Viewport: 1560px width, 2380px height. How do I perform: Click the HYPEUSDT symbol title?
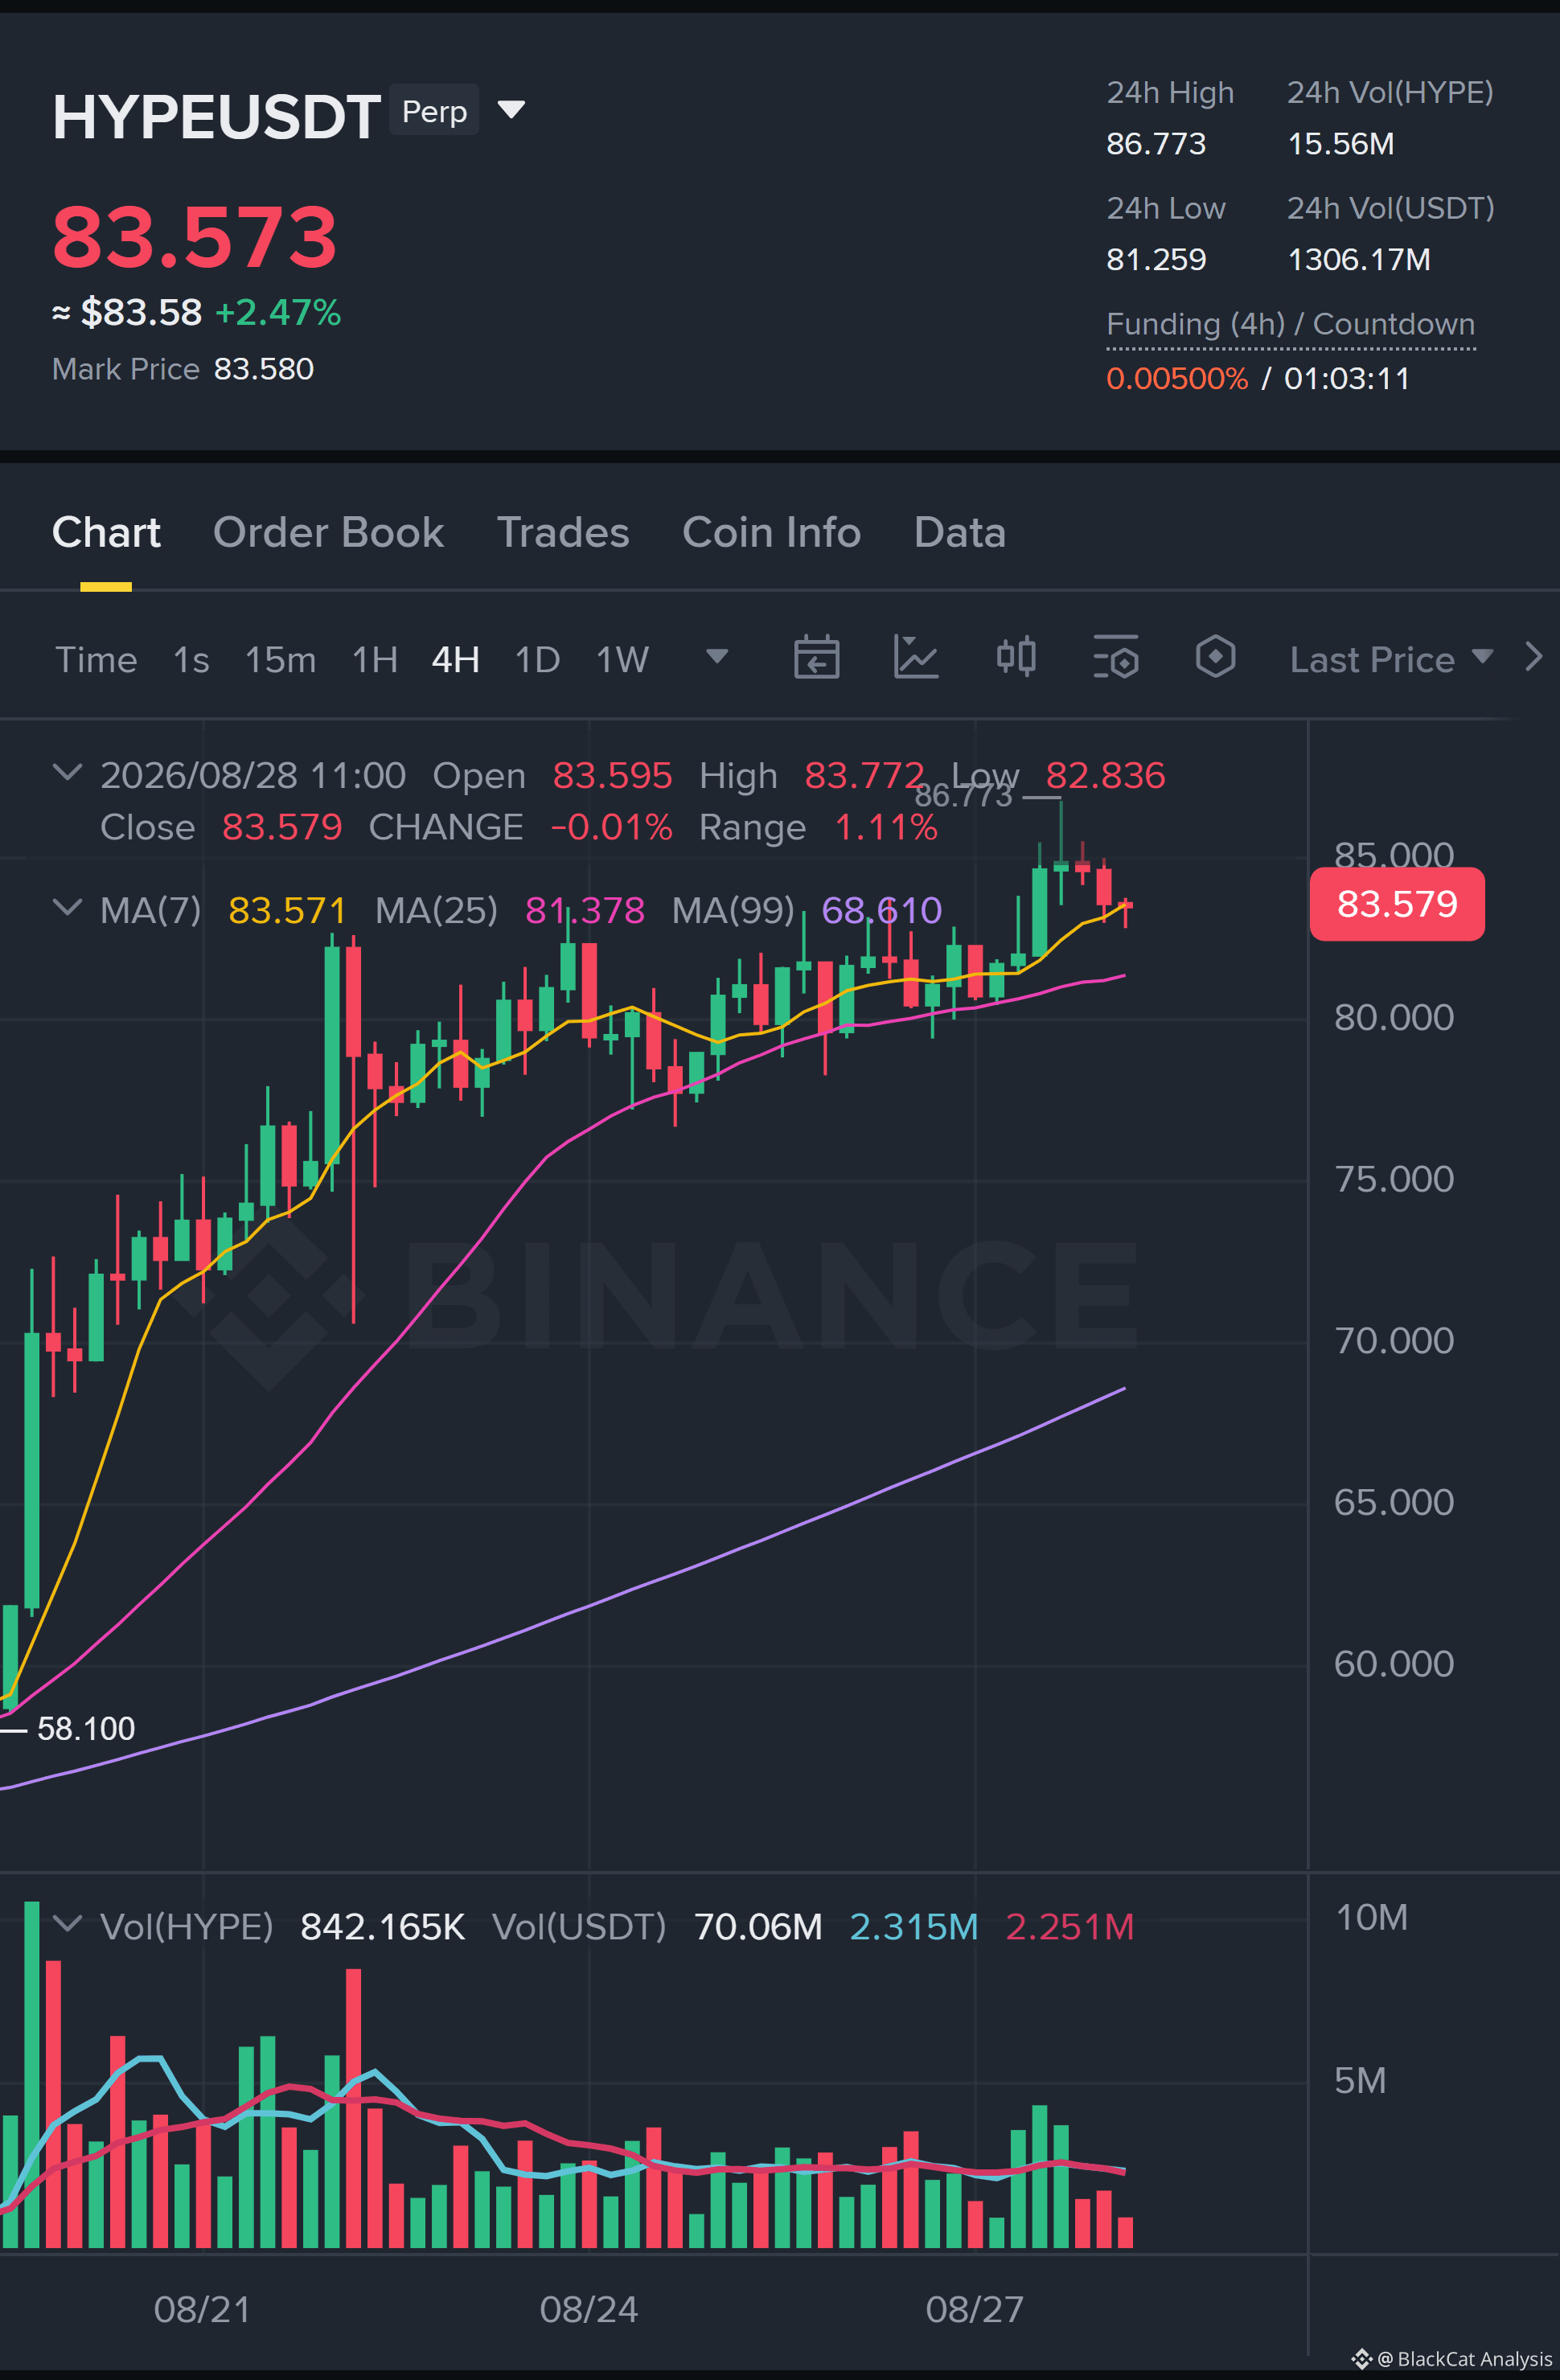point(216,117)
